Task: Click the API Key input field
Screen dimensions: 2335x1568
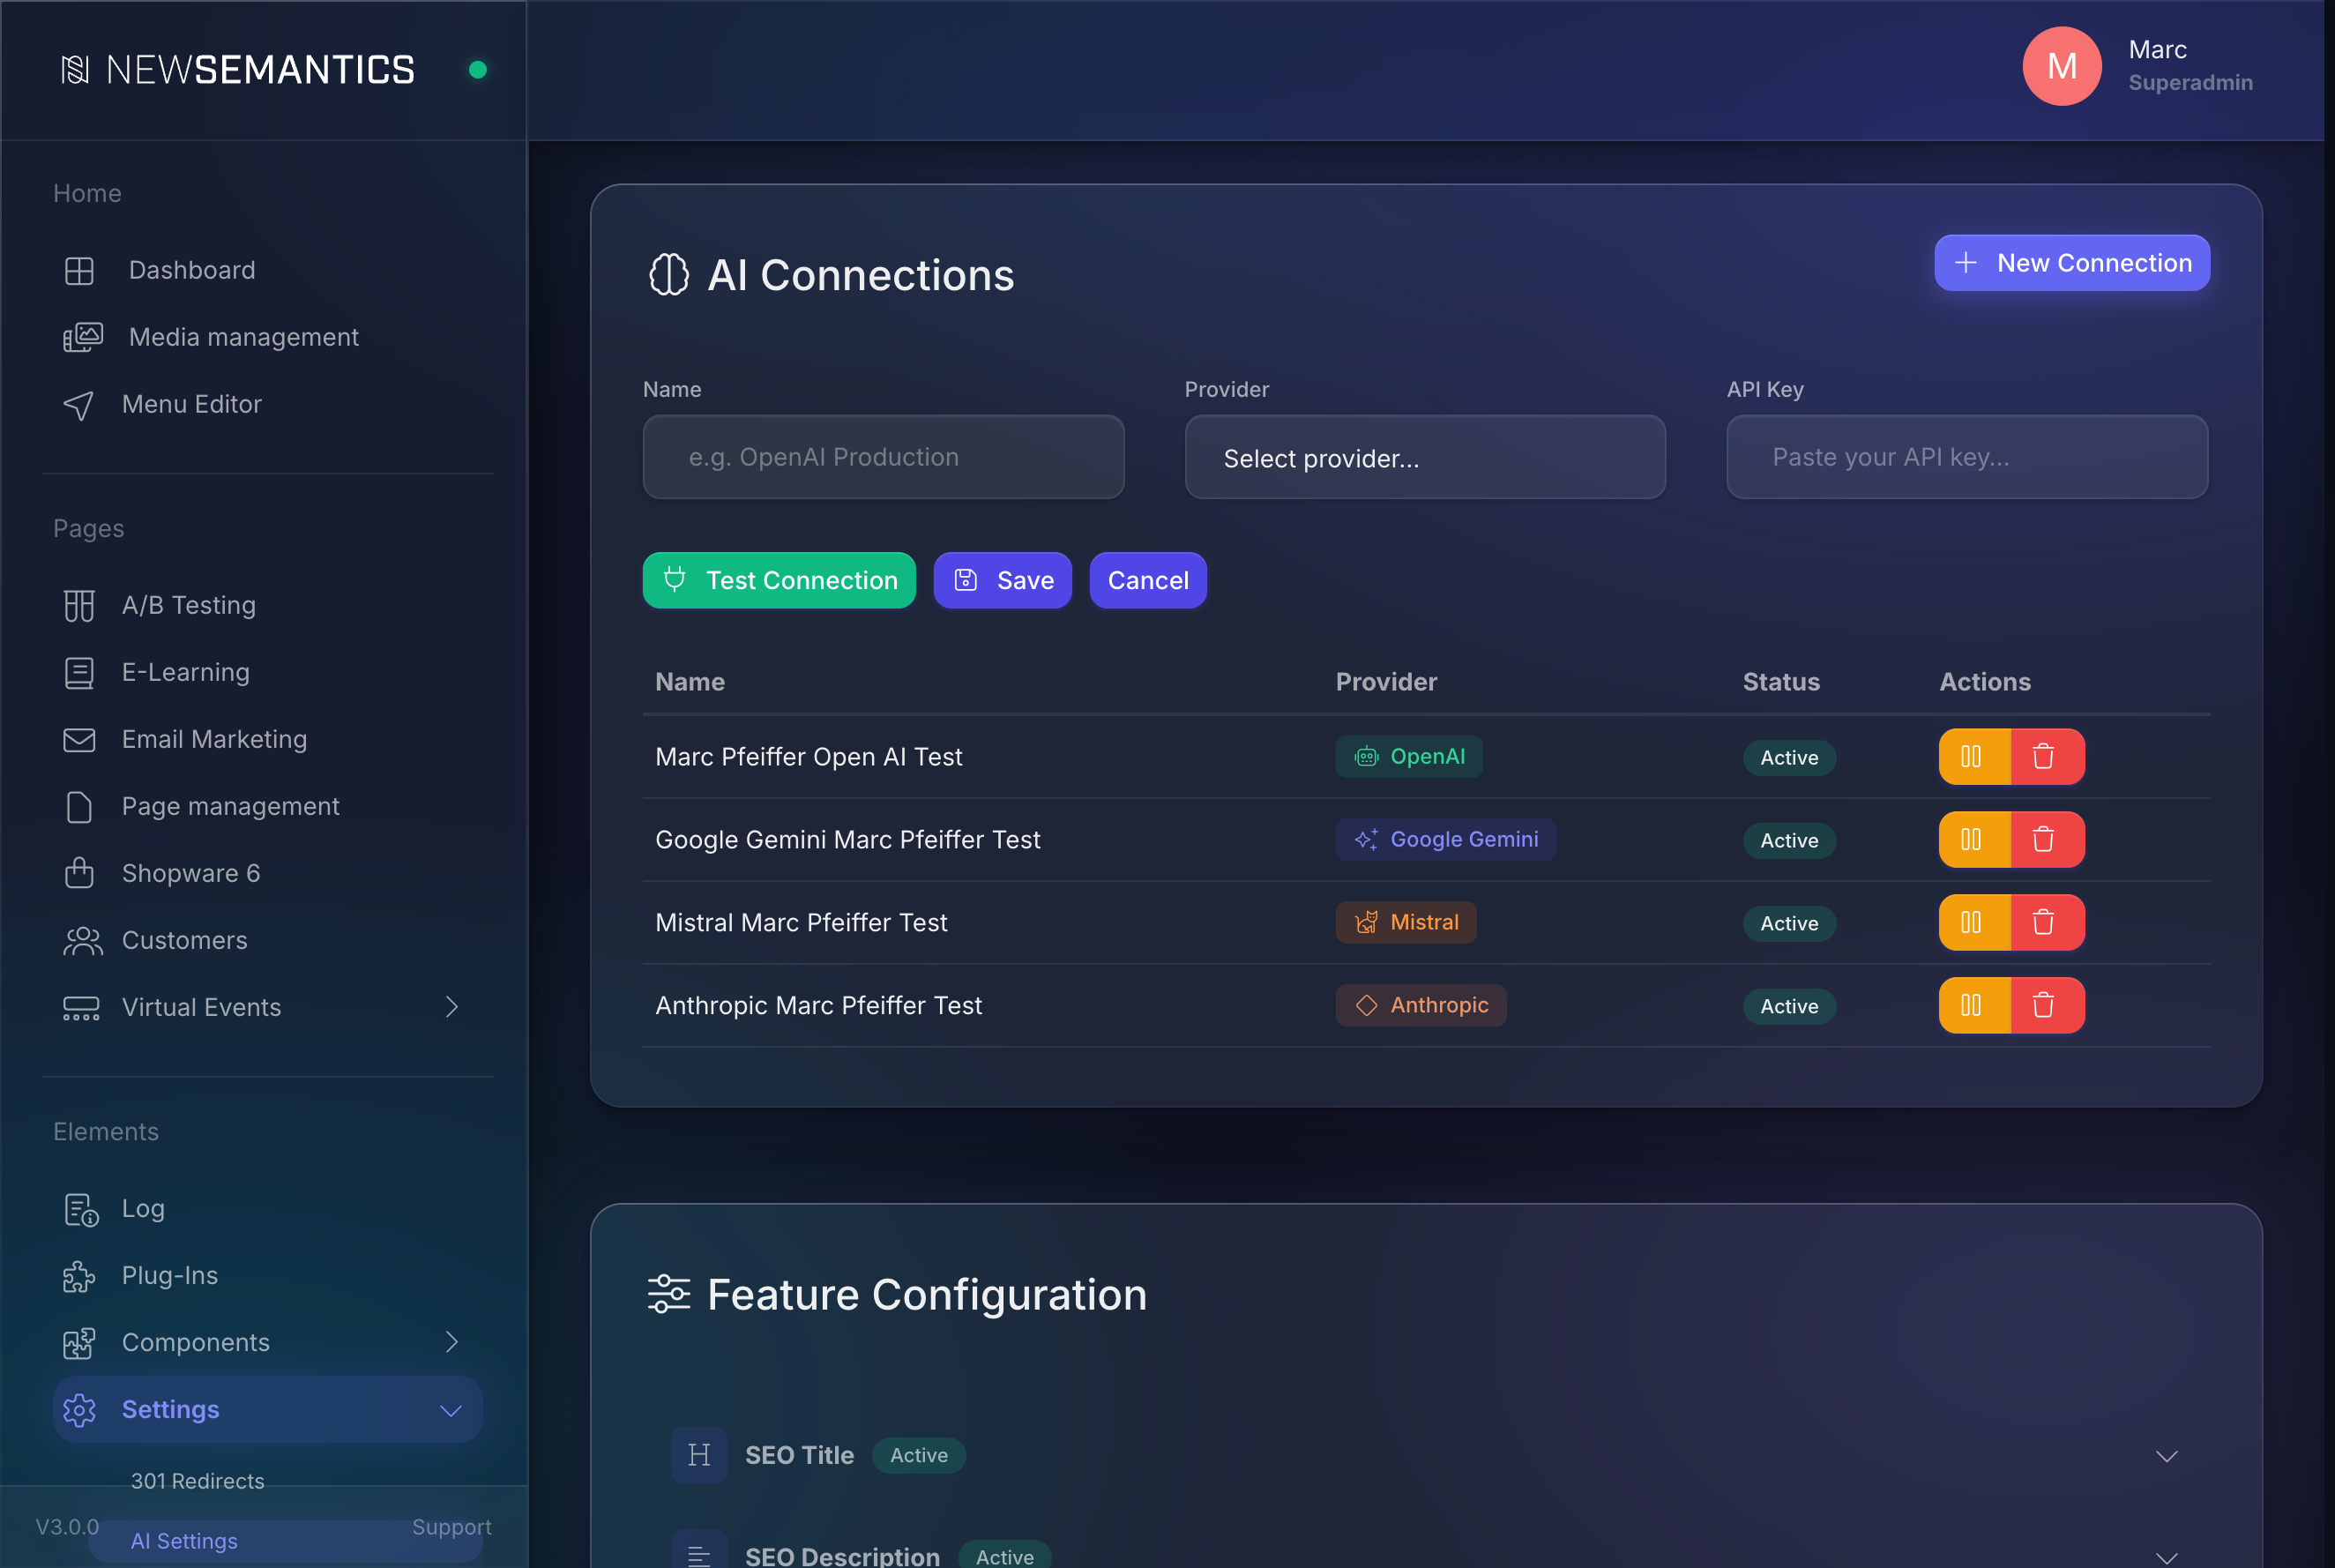Action: tap(1967, 458)
